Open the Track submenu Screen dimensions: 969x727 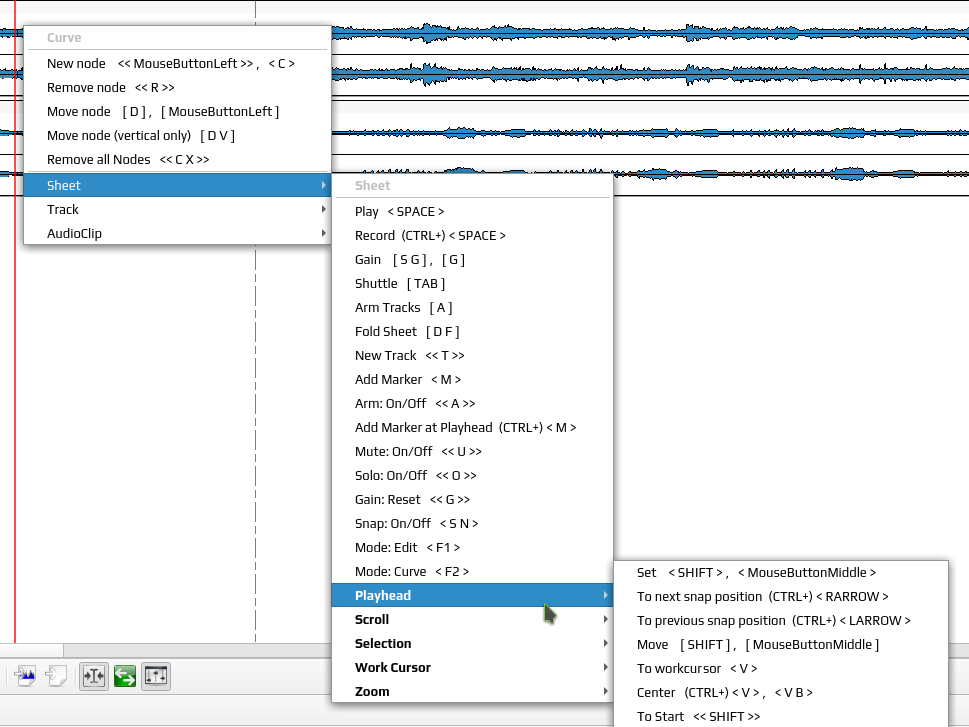point(177,210)
